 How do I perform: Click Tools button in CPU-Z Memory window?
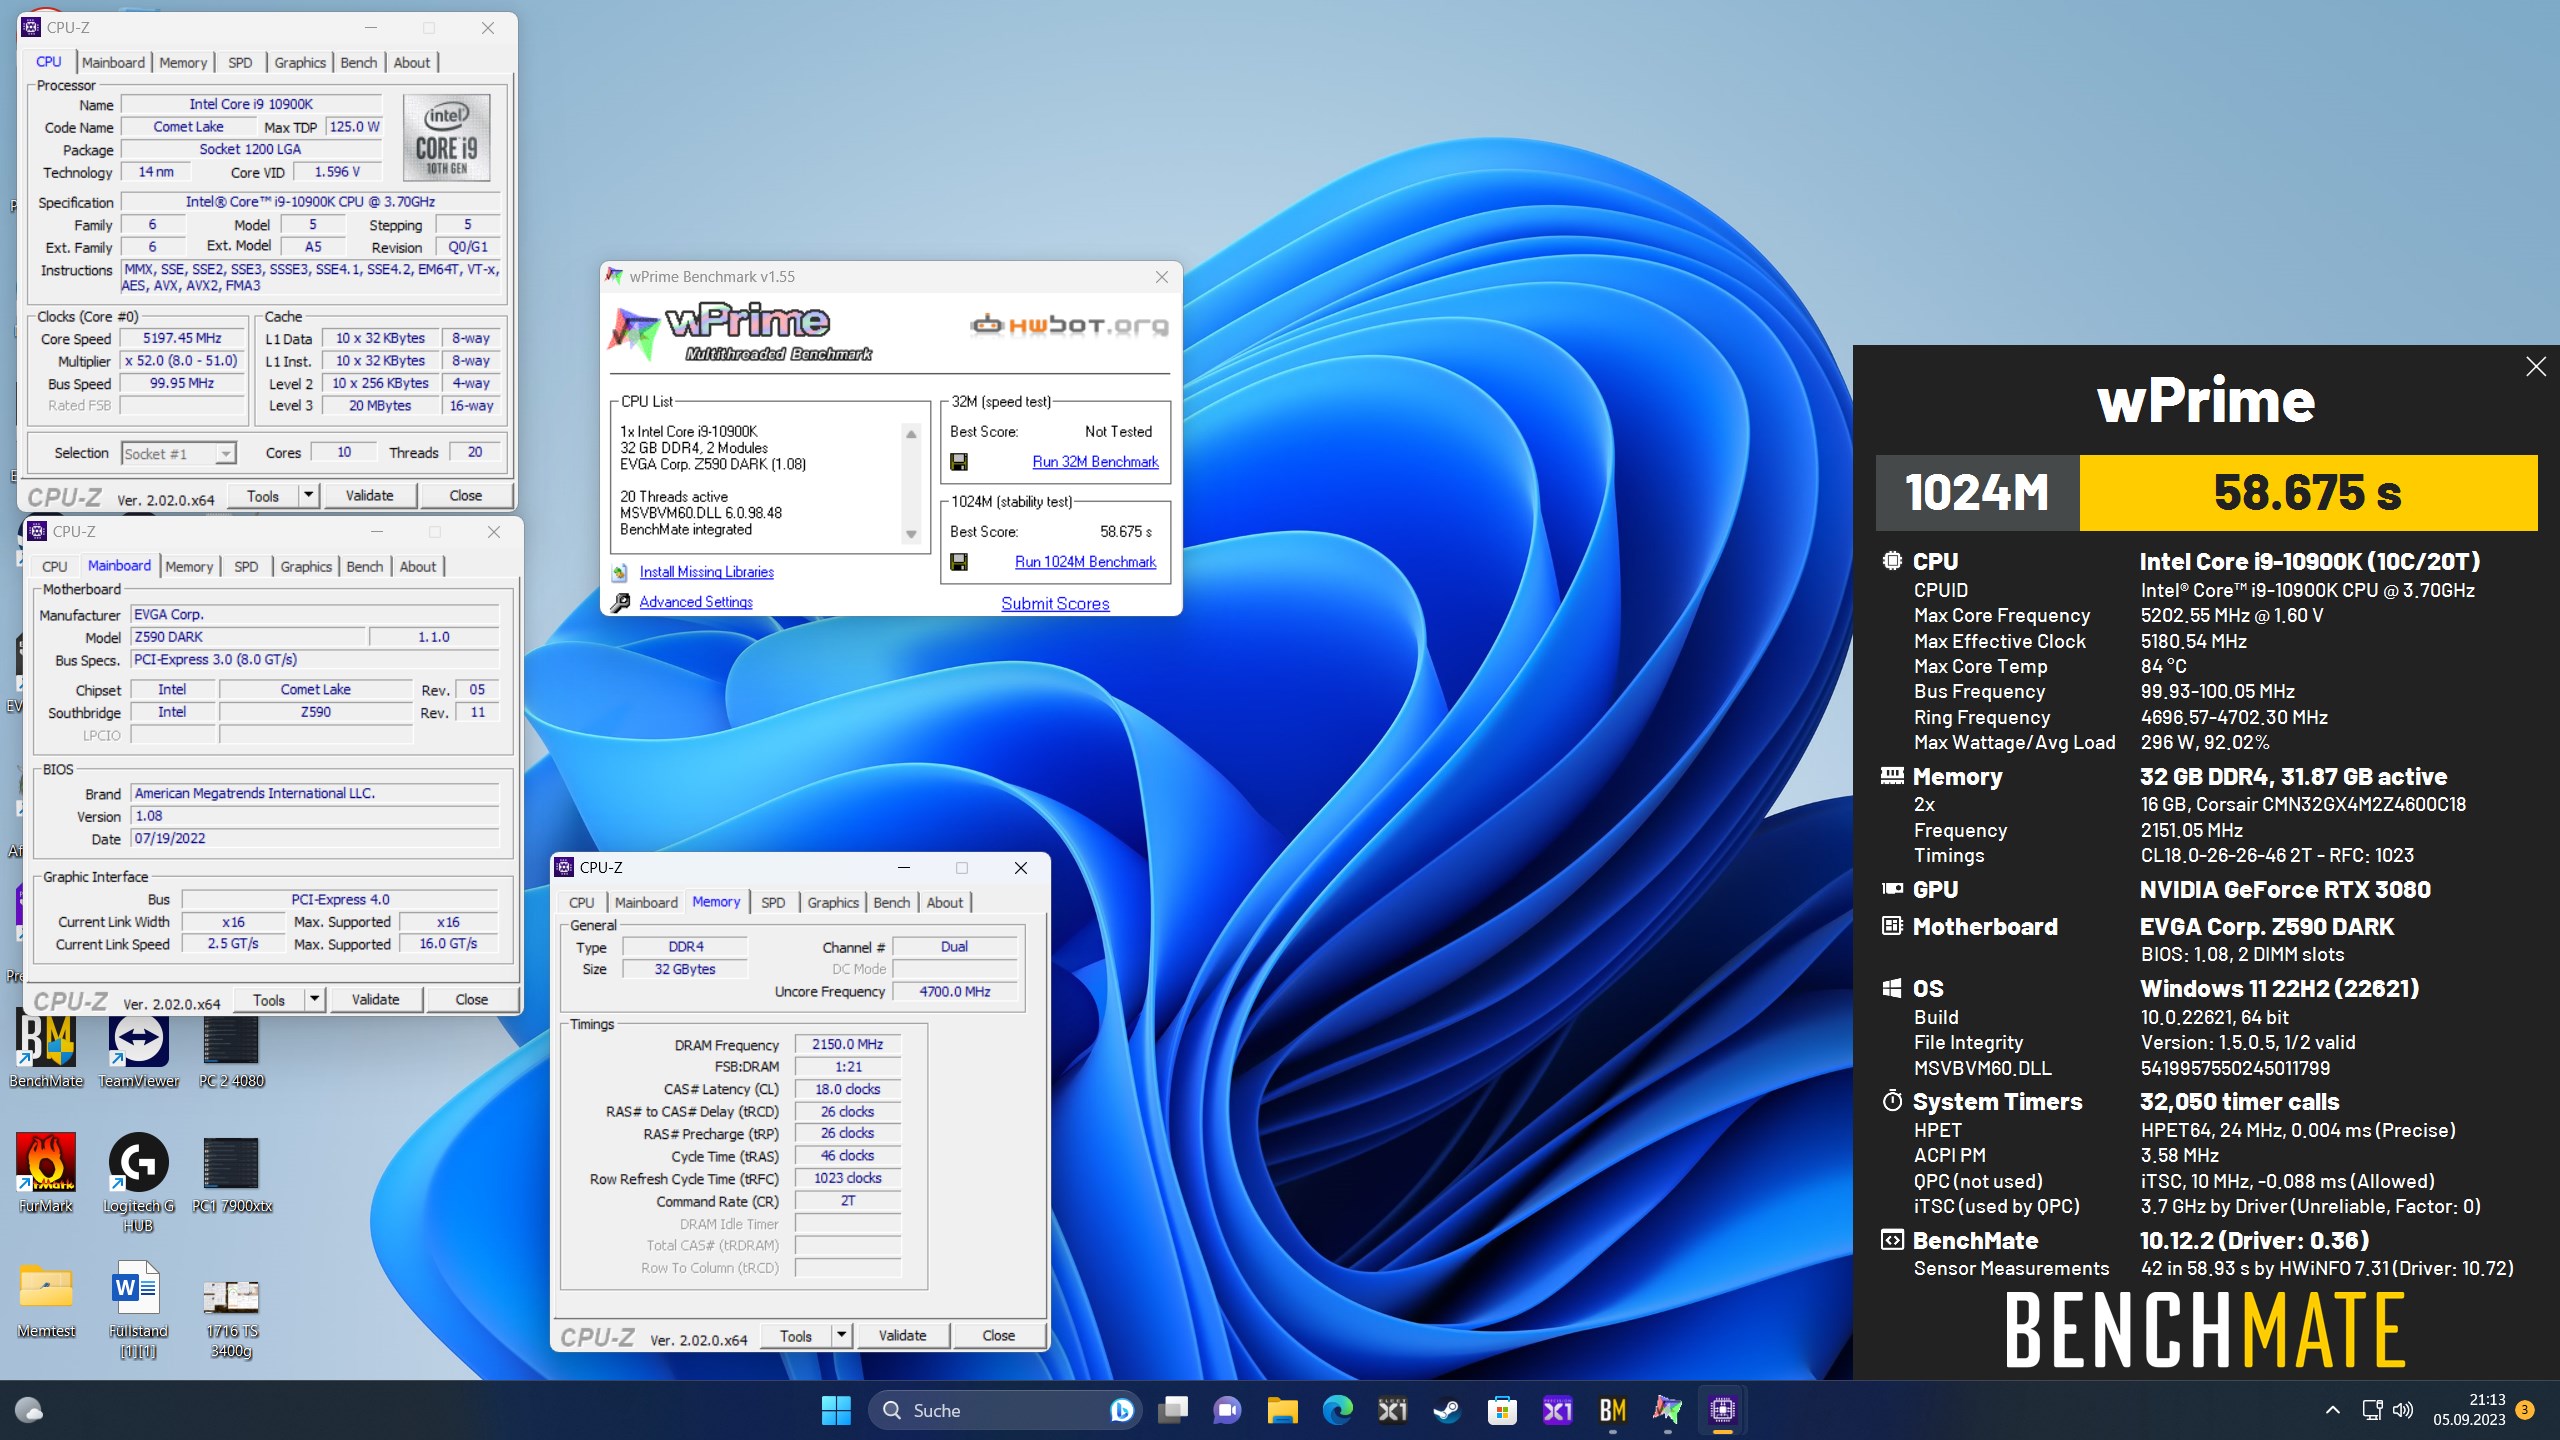point(796,1335)
